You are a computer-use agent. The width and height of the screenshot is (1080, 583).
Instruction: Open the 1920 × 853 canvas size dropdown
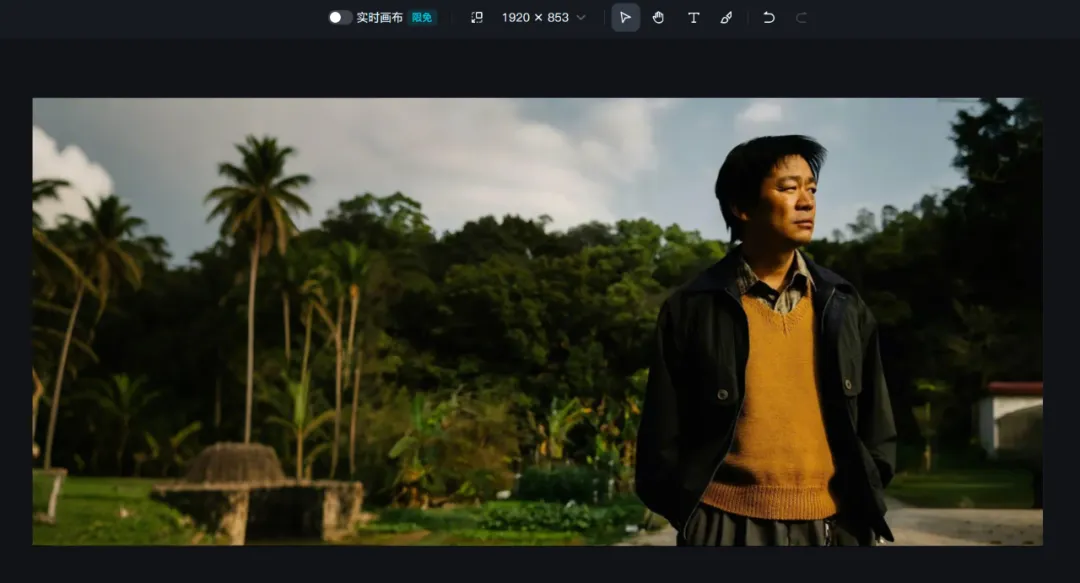544,17
